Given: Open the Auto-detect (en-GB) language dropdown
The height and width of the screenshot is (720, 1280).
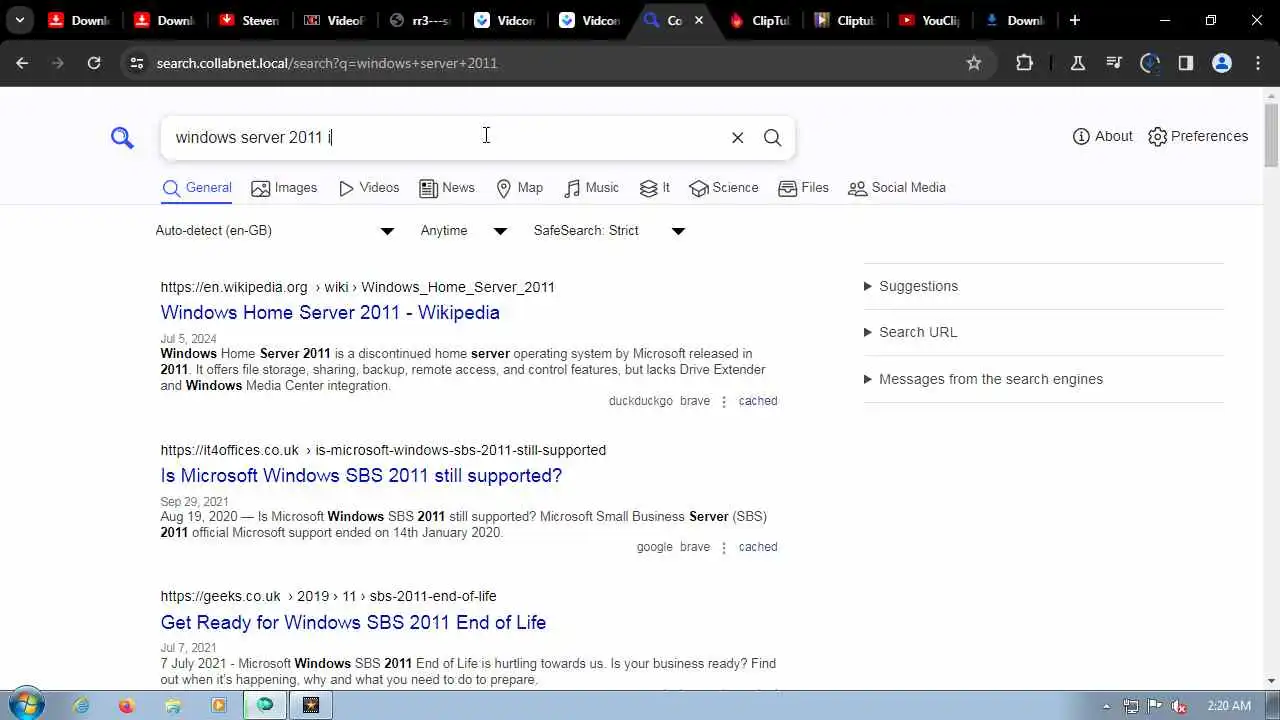Looking at the screenshot, I should [x=275, y=231].
